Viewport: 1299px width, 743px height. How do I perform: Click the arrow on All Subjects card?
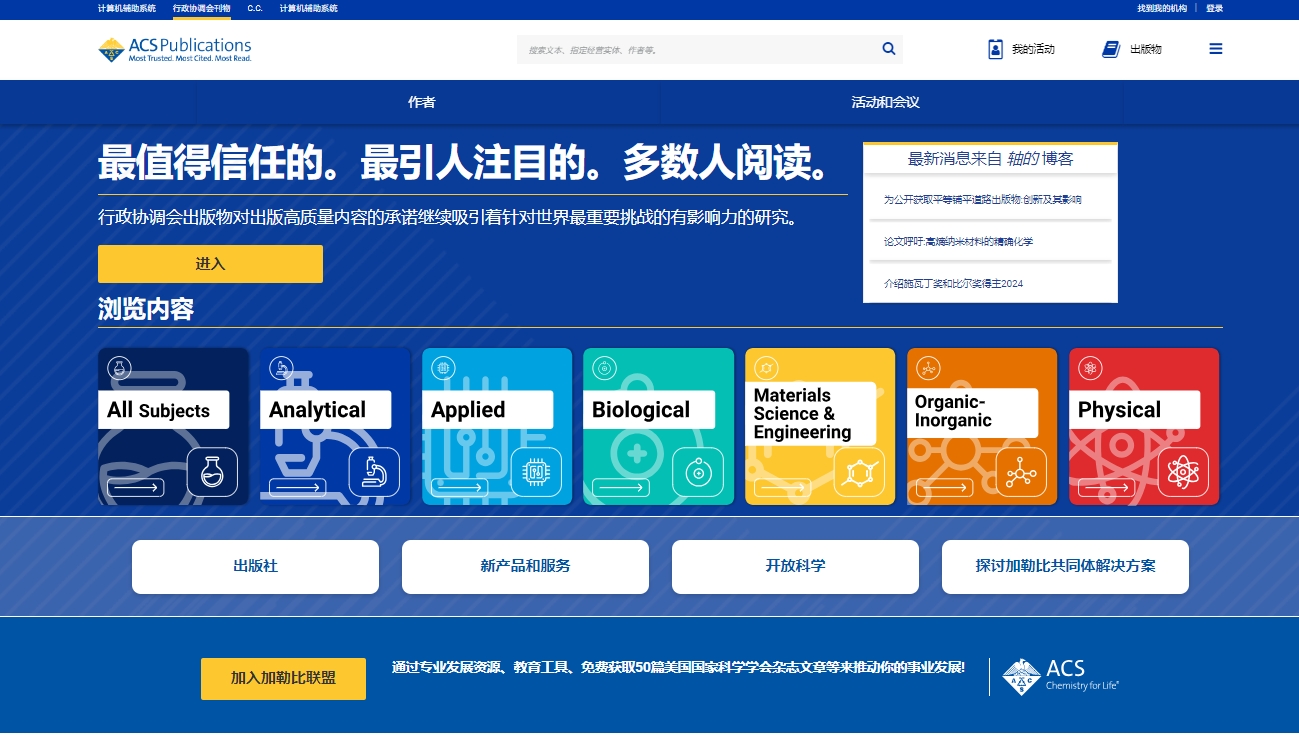(136, 488)
